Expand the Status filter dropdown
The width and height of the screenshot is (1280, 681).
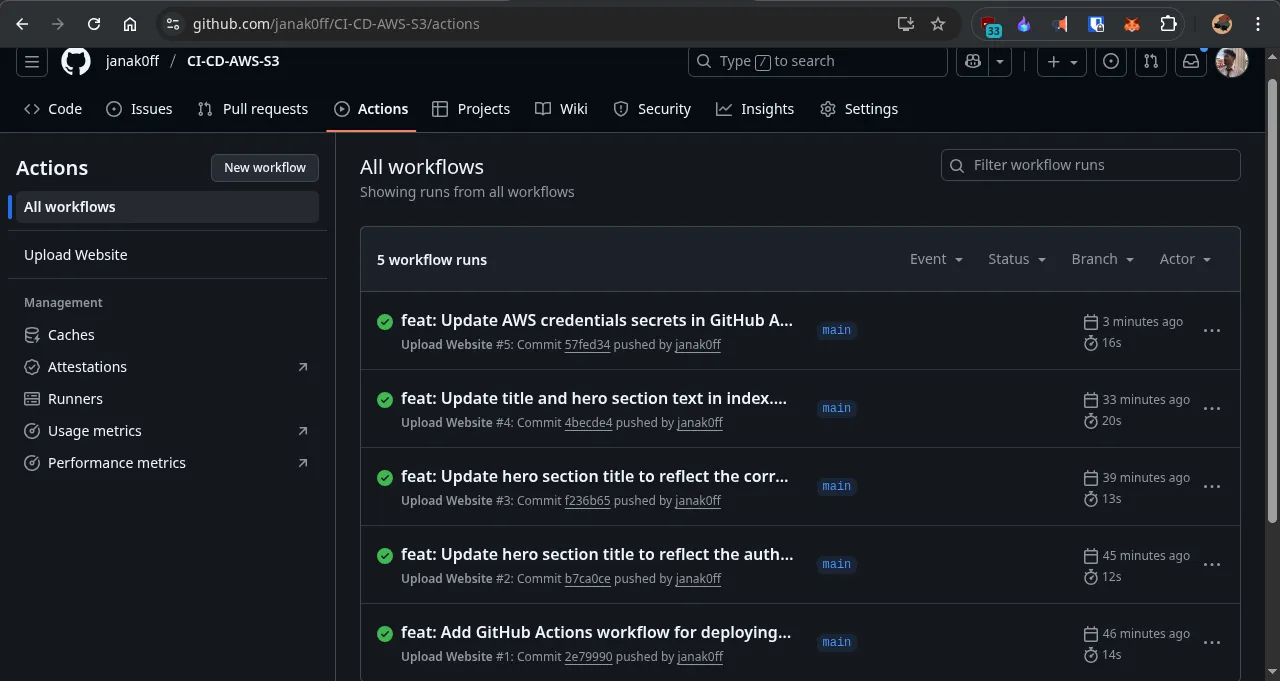tap(1016, 259)
